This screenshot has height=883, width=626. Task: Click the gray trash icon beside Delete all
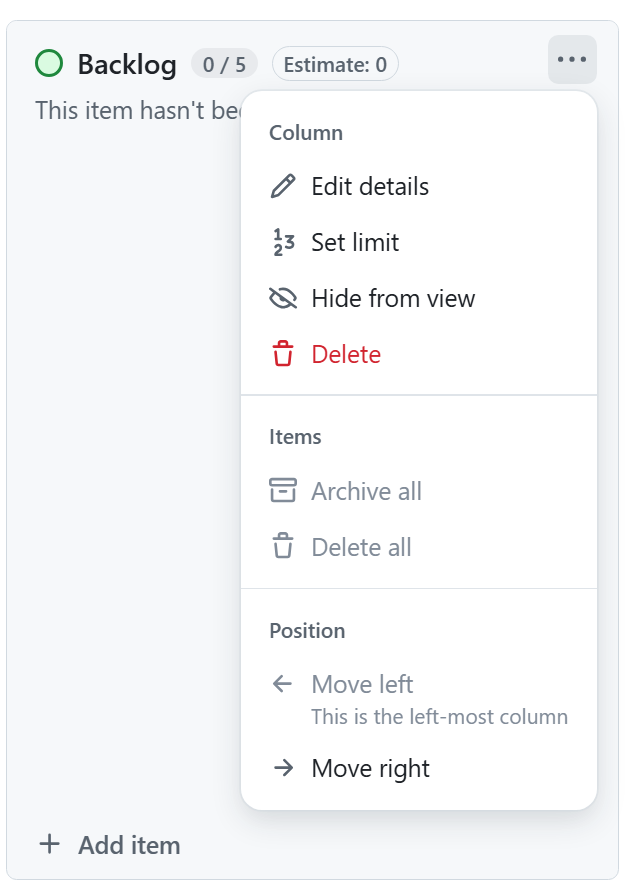(283, 547)
